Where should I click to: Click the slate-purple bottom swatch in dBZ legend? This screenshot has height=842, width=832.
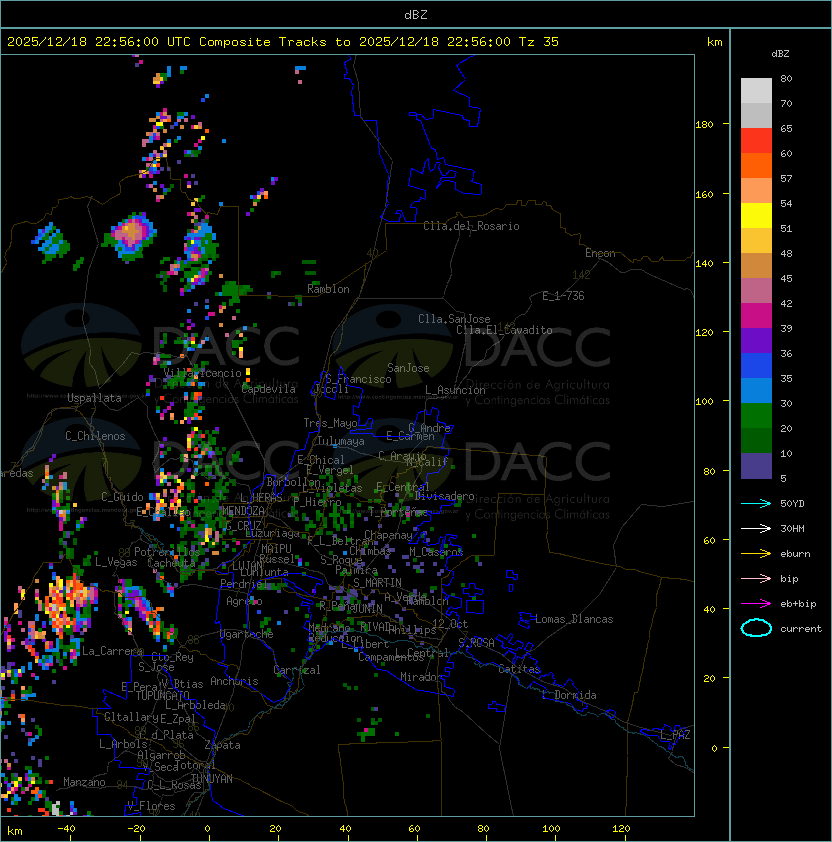(x=756, y=466)
